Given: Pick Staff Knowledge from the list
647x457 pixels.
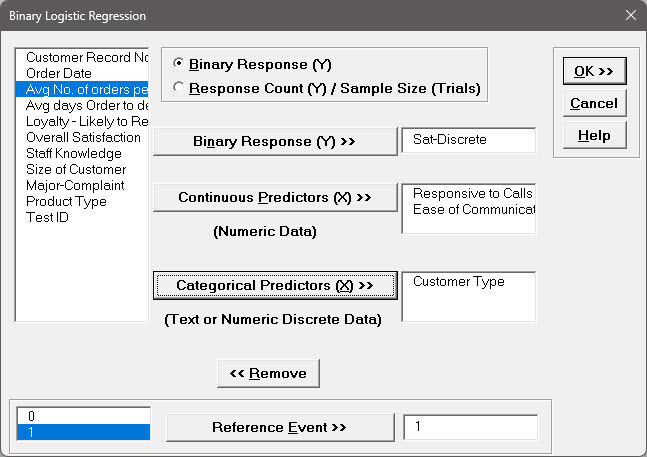Looking at the screenshot, I should pos(74,153).
